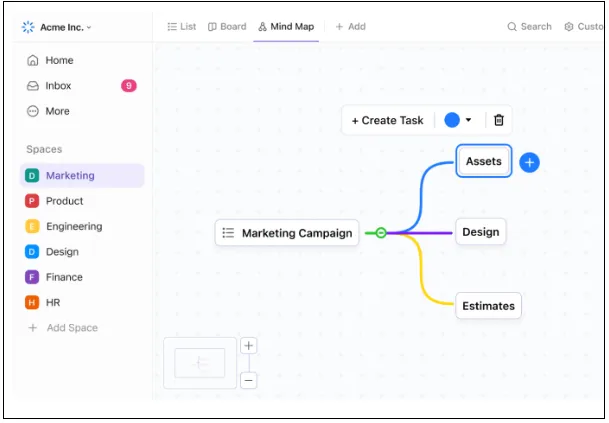
Task: Click the plus icon beside Add Space
Action: pos(33,328)
